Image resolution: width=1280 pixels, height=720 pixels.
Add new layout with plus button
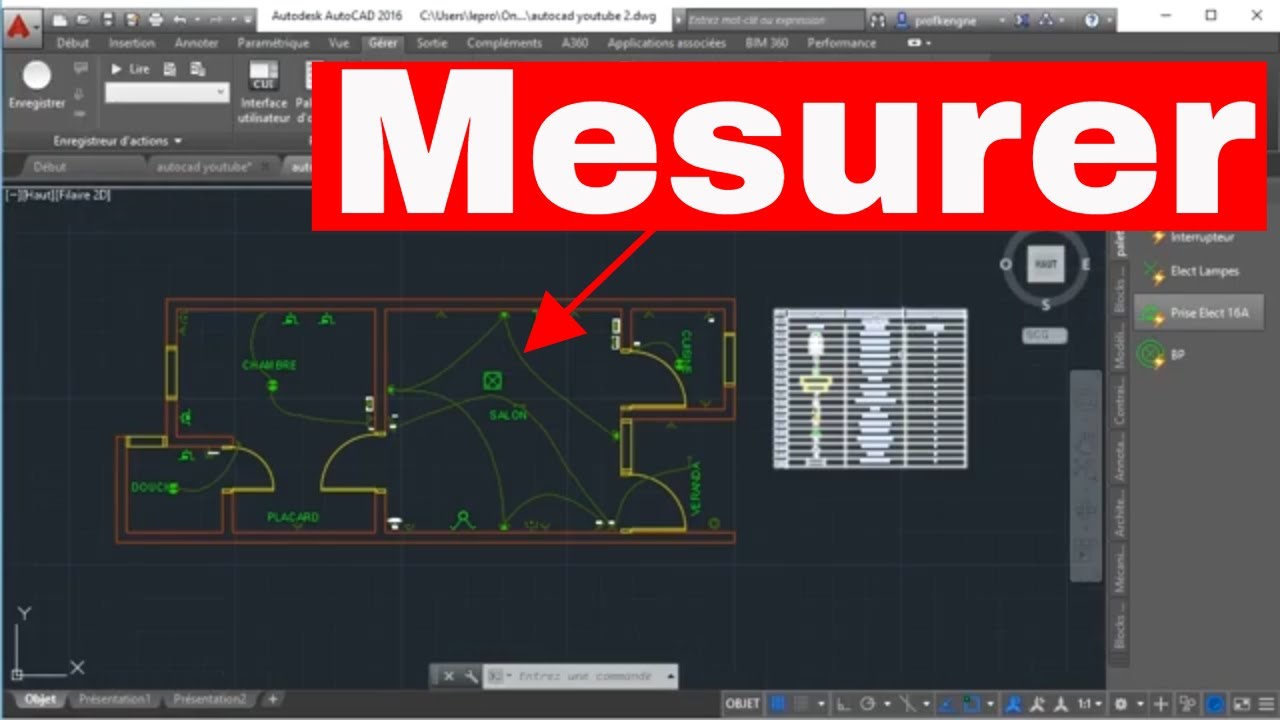[x=272, y=700]
